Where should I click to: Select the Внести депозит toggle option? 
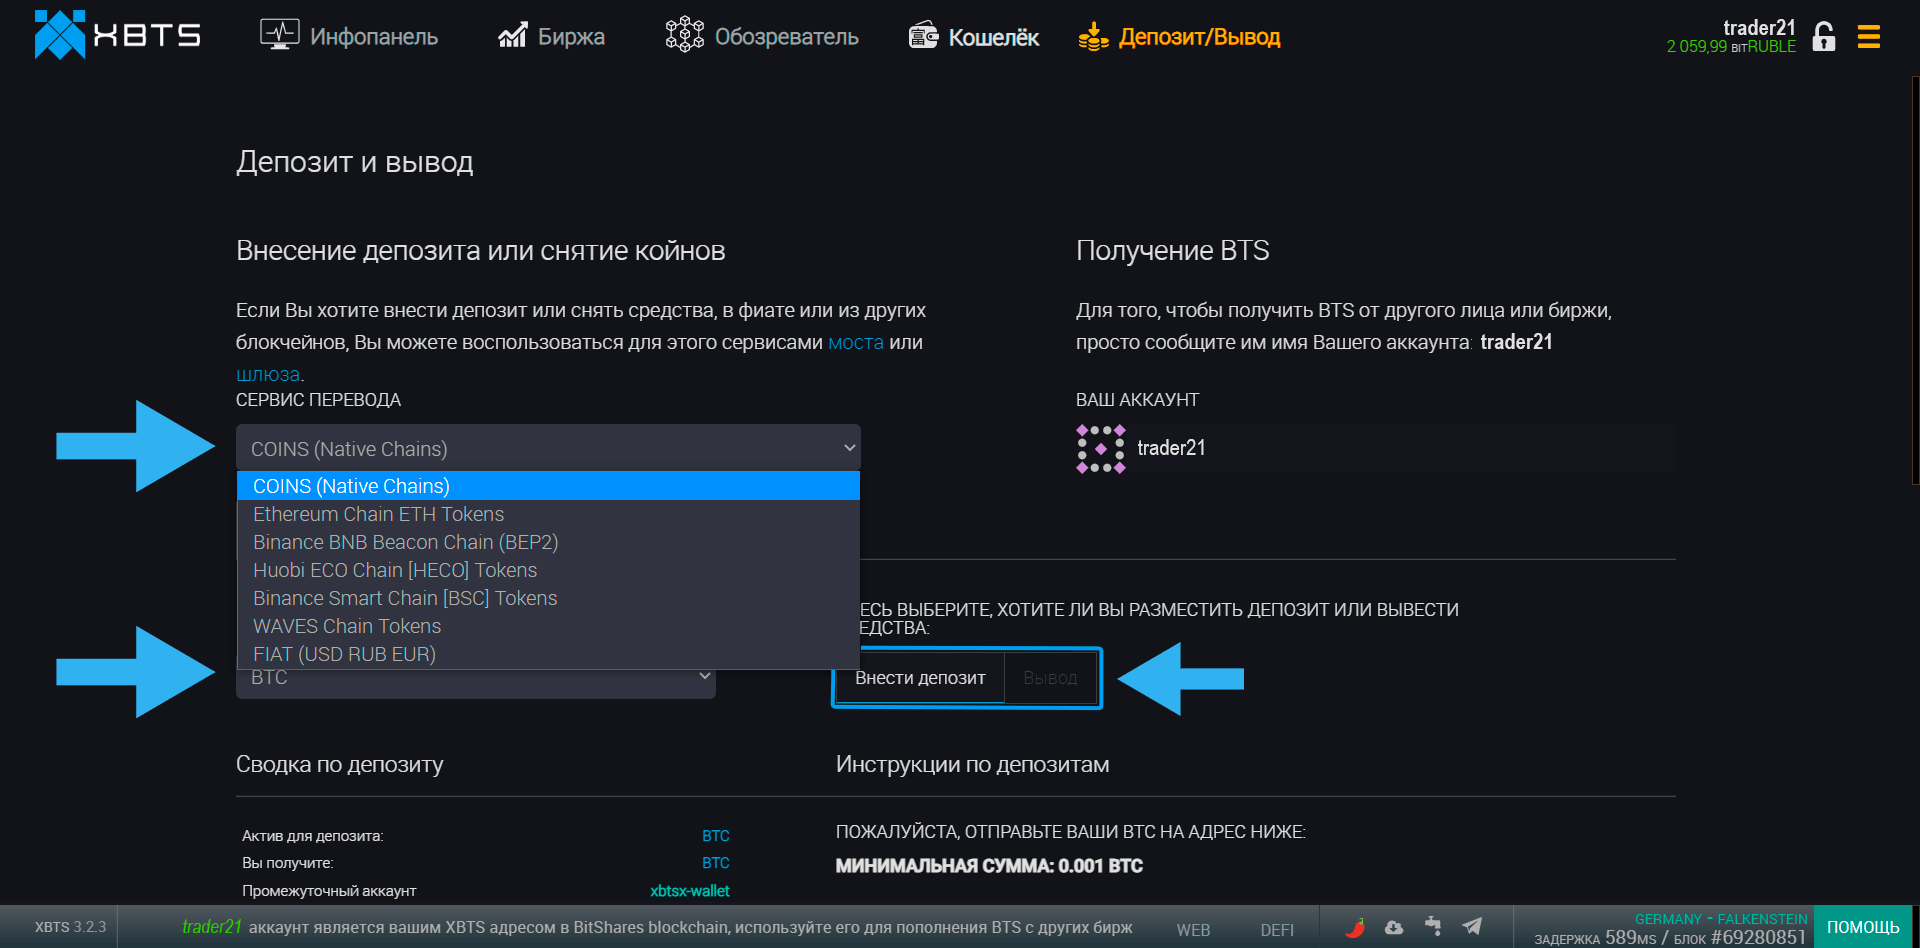tap(919, 678)
